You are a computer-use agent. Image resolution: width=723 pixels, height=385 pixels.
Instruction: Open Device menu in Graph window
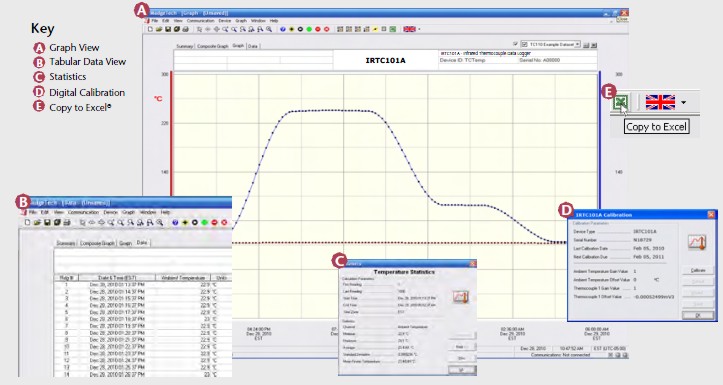click(225, 21)
